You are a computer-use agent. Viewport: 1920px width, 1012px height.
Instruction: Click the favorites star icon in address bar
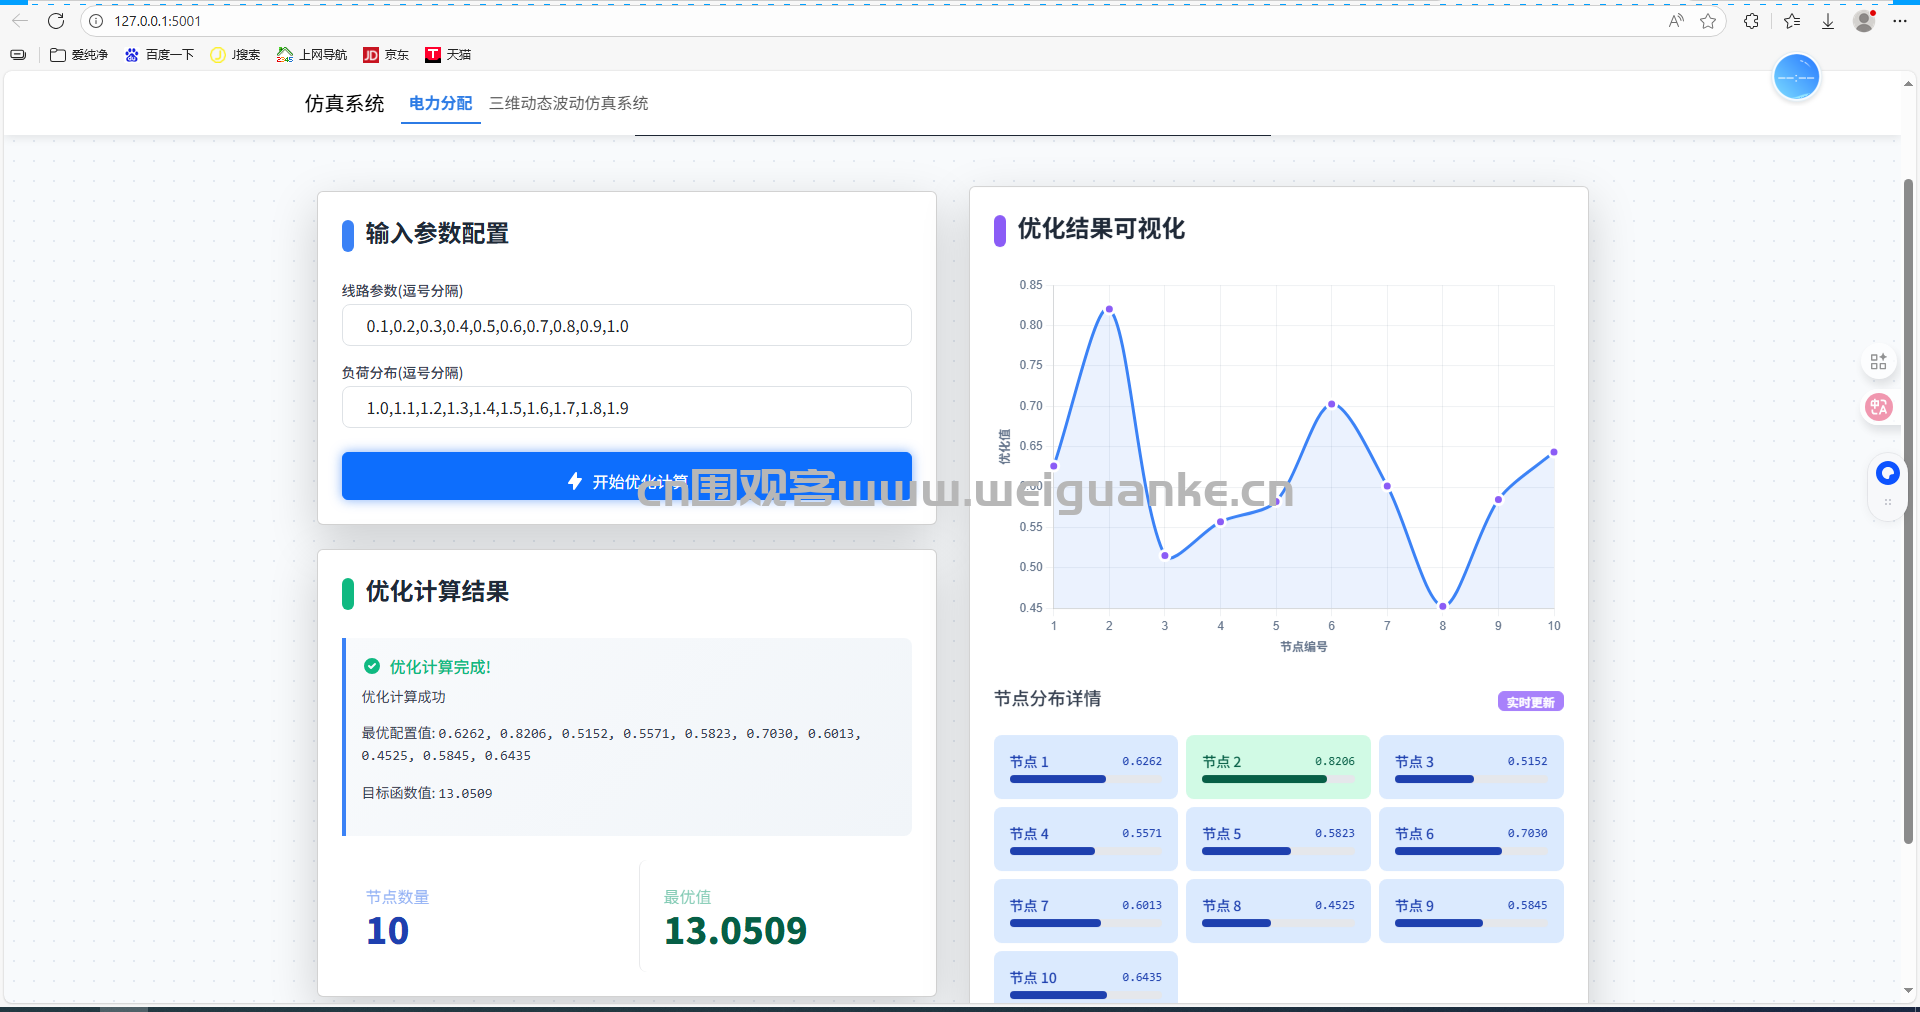click(x=1708, y=21)
